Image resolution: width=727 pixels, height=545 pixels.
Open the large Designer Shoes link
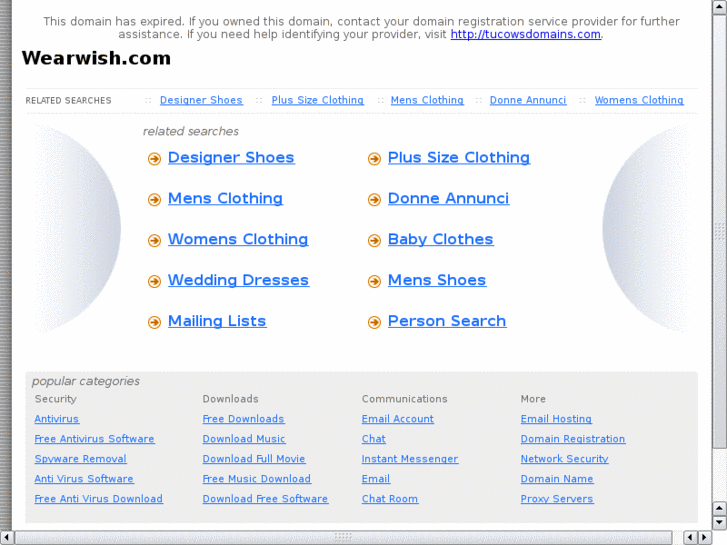click(x=231, y=158)
